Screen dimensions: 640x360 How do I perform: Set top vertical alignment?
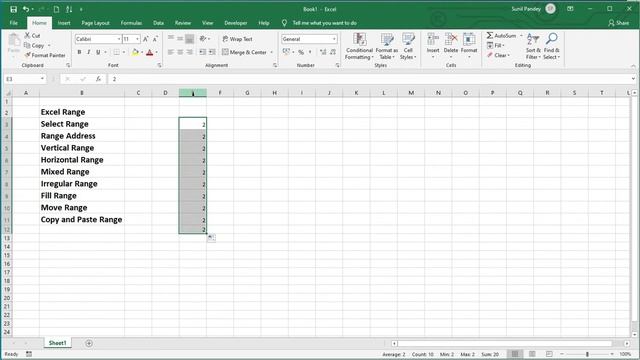coord(171,39)
